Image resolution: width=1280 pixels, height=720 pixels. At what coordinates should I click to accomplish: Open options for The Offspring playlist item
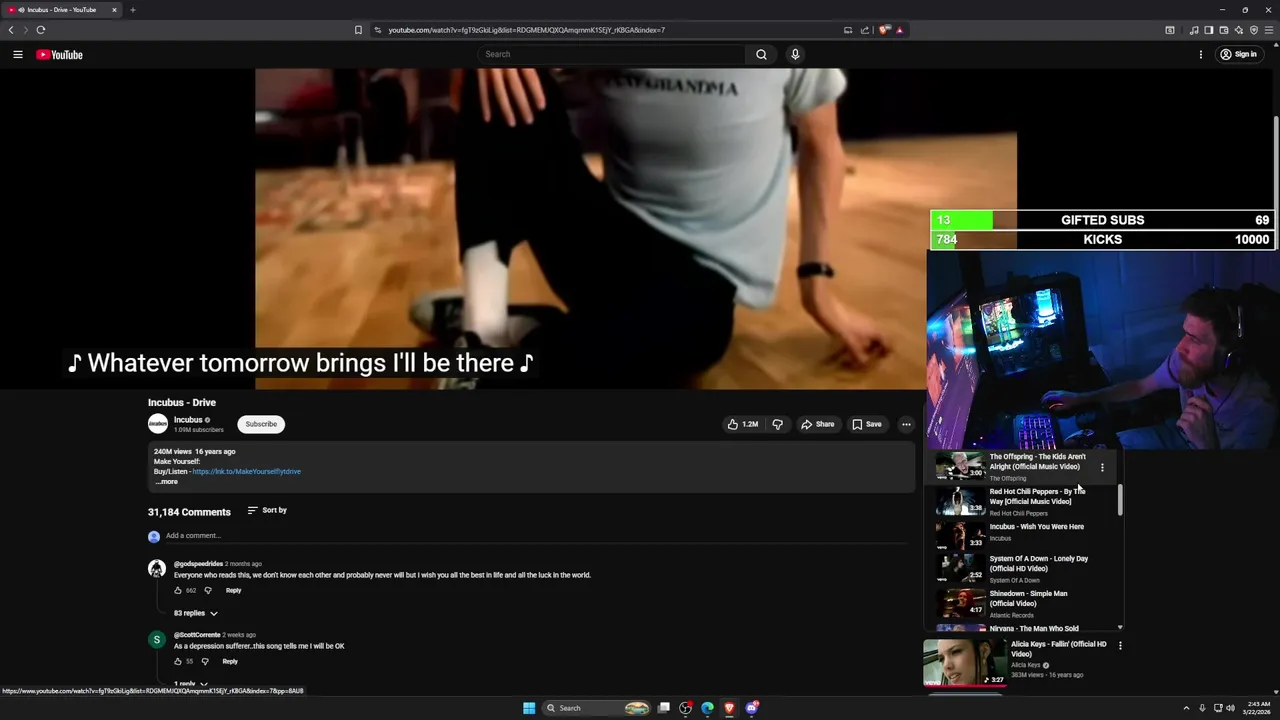point(1102,467)
